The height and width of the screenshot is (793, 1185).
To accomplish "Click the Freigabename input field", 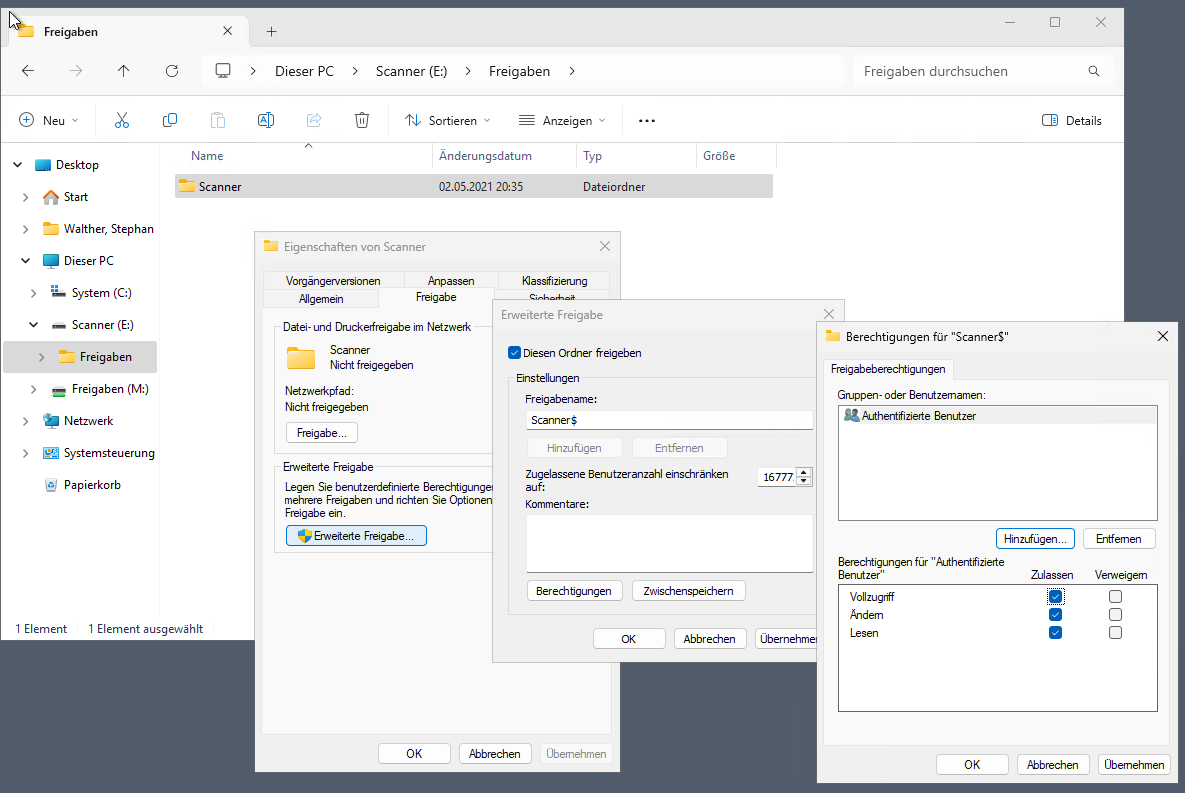I will [670, 420].
